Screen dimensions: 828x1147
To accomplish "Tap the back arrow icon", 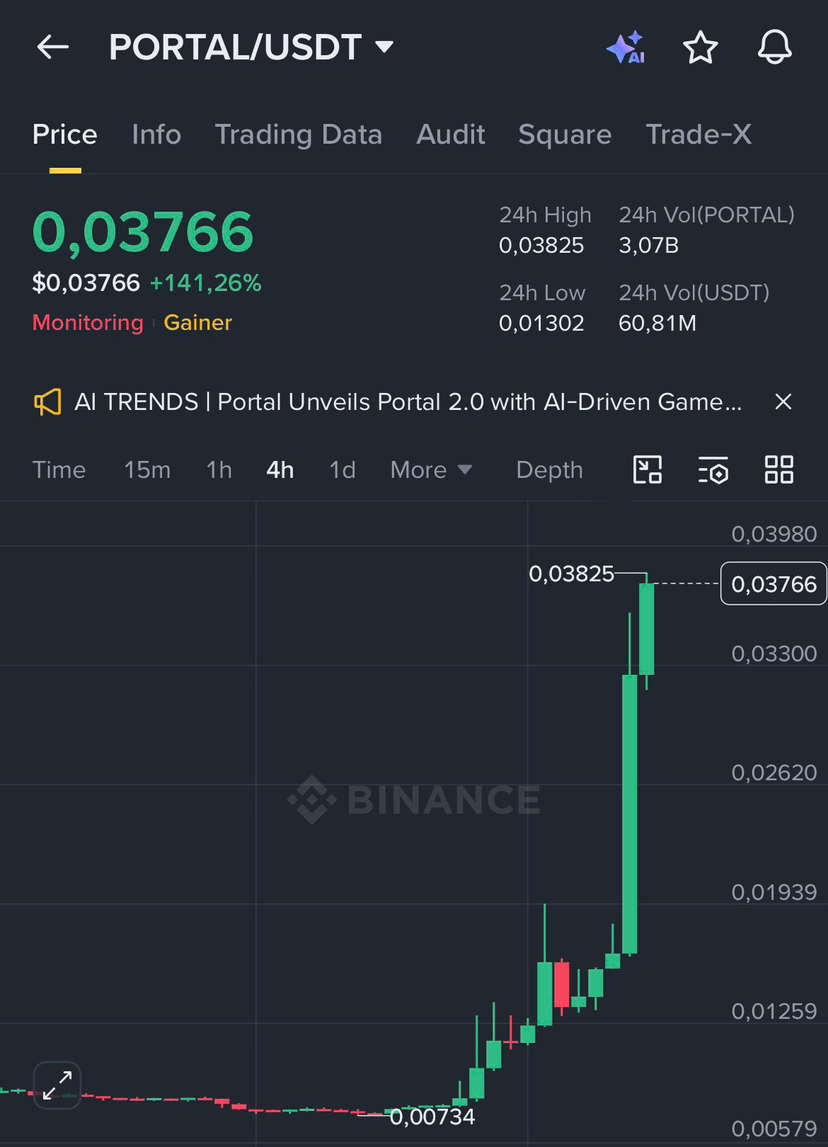I will 53,48.
